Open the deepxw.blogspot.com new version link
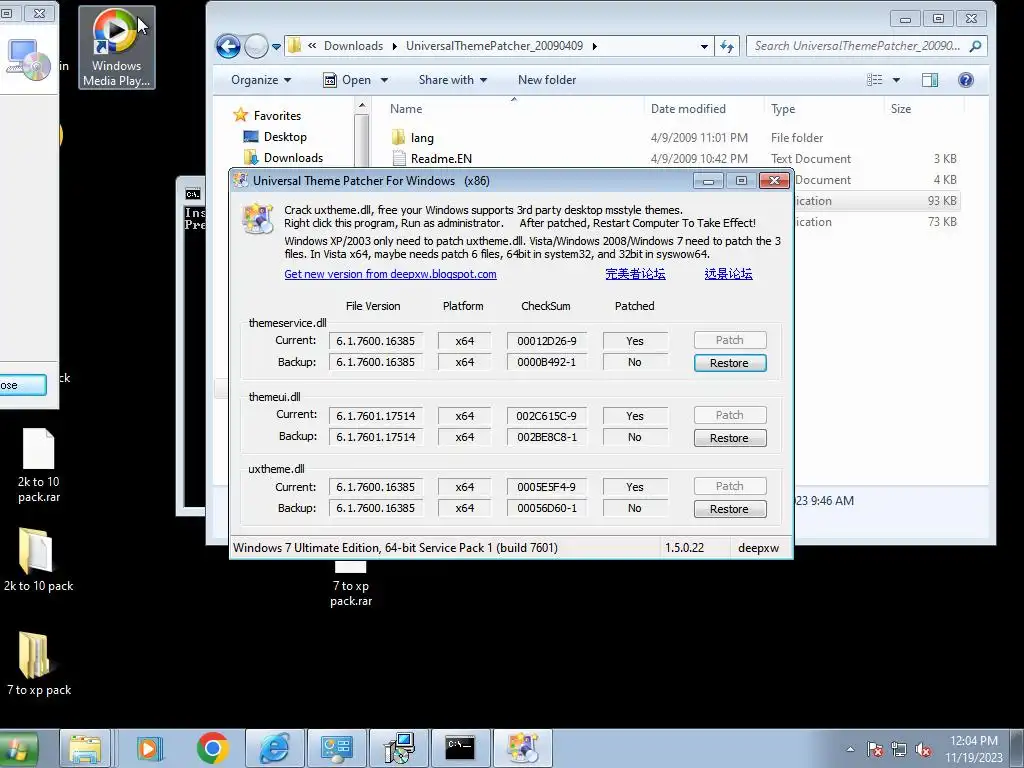Viewport: 1024px width, 768px height. point(390,274)
